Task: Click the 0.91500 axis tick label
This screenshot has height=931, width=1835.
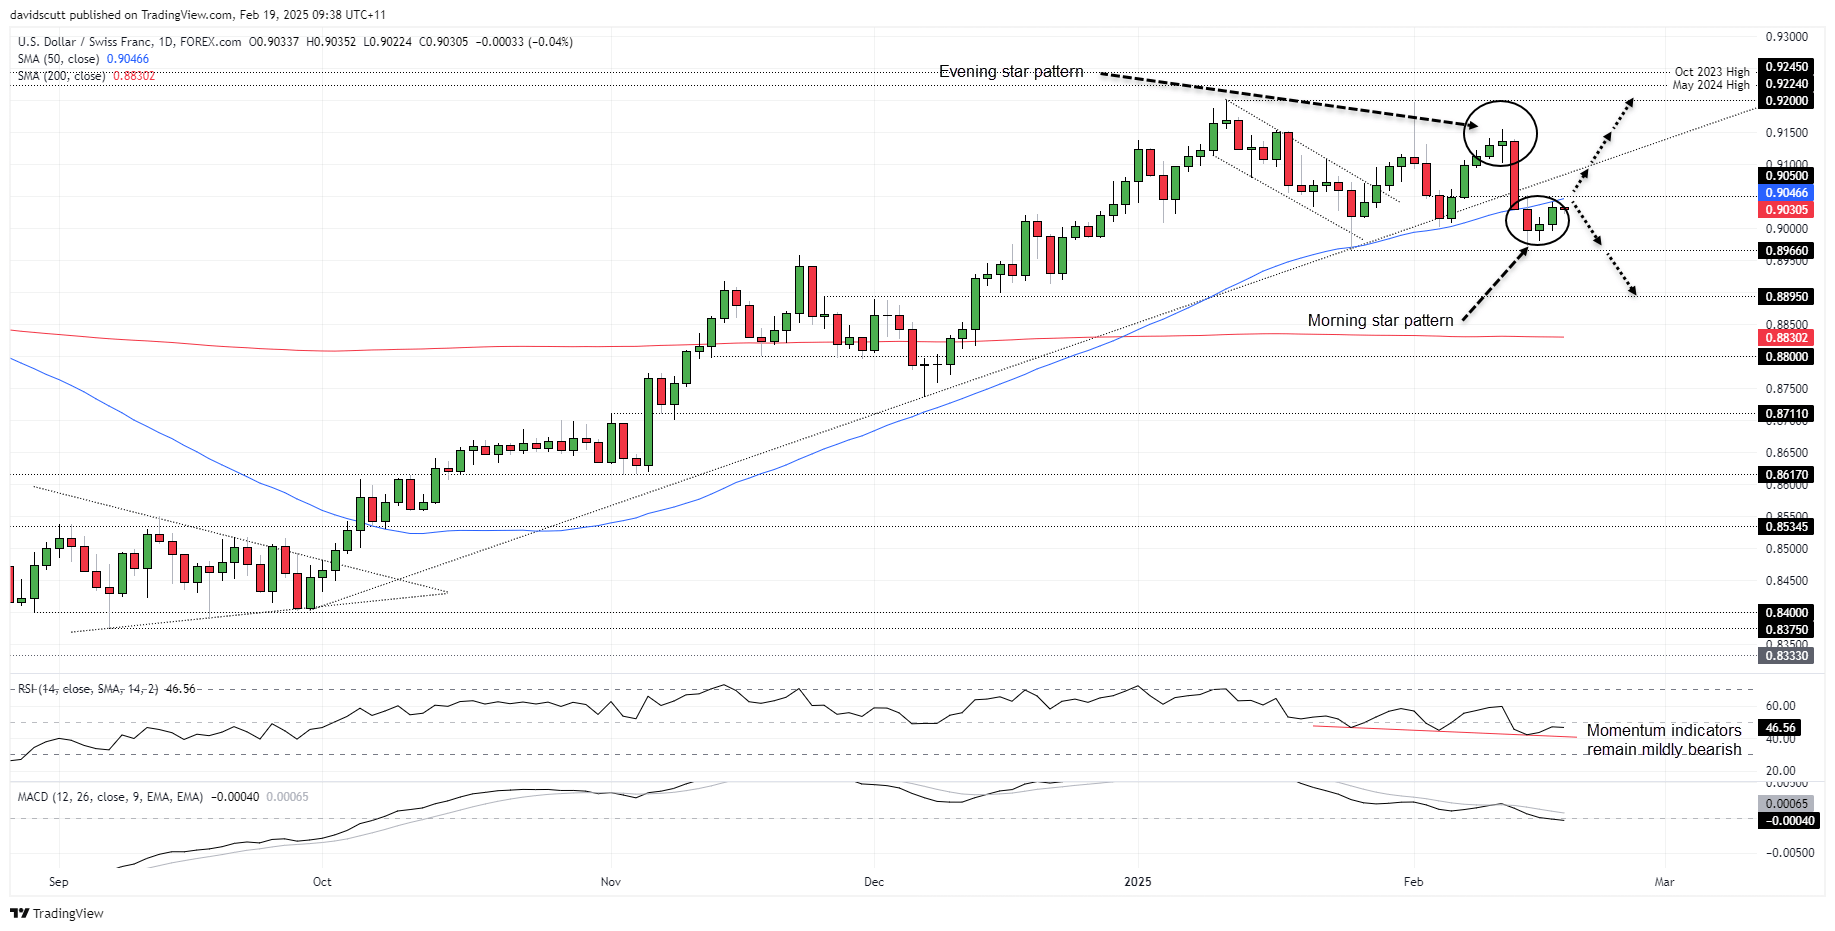Action: (1787, 133)
